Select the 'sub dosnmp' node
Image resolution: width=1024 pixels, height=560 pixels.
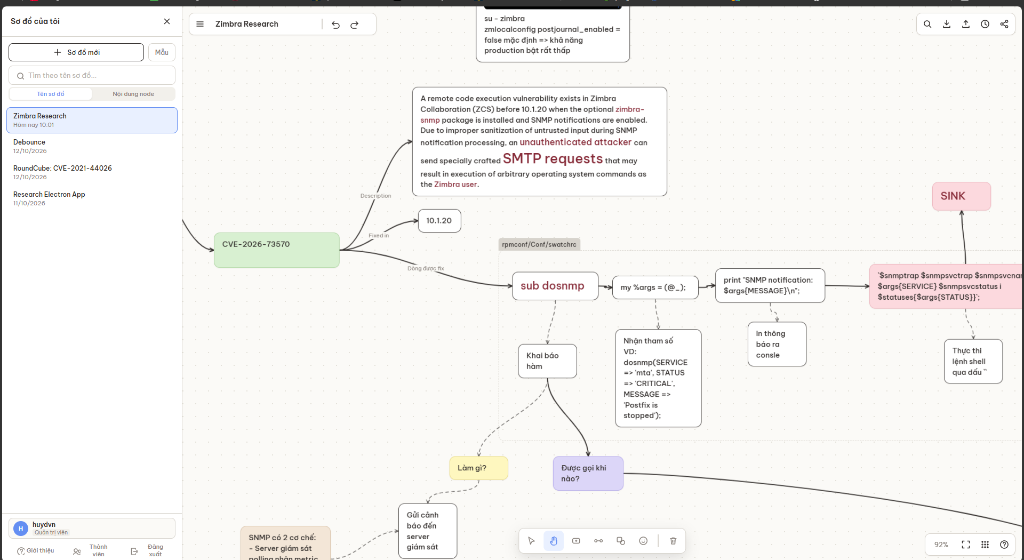tap(555, 286)
